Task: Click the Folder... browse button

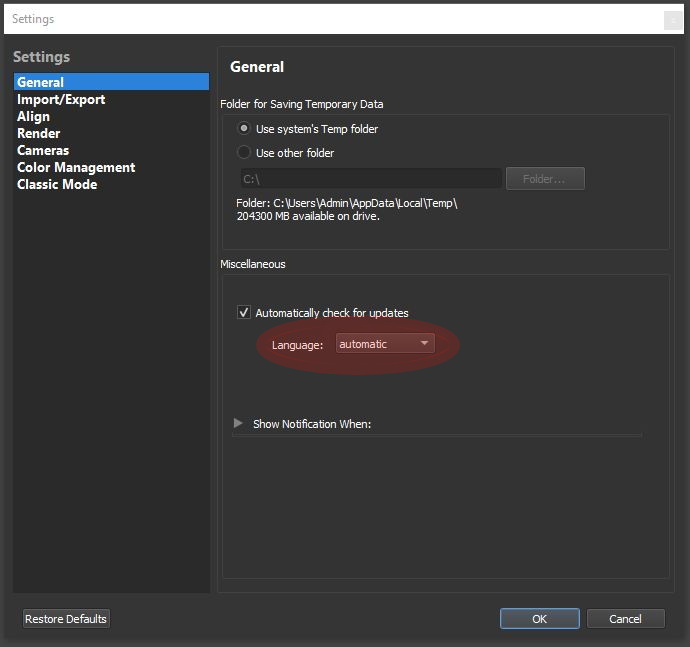Action: tap(545, 179)
